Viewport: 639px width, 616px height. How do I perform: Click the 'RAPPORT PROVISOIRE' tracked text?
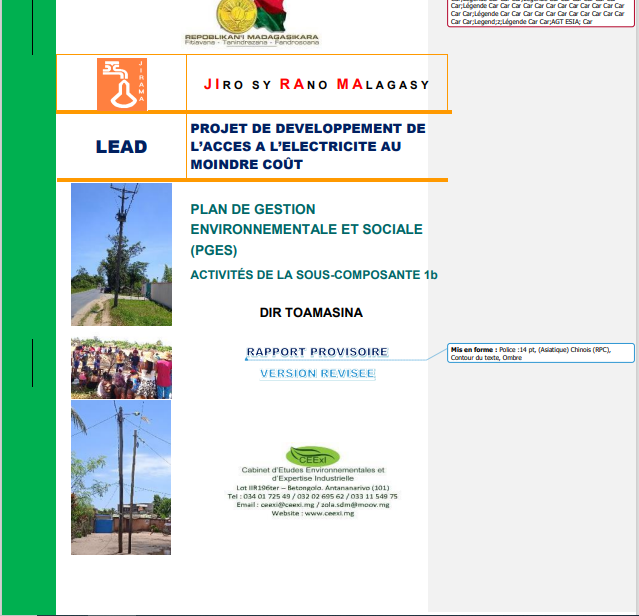click(x=317, y=352)
